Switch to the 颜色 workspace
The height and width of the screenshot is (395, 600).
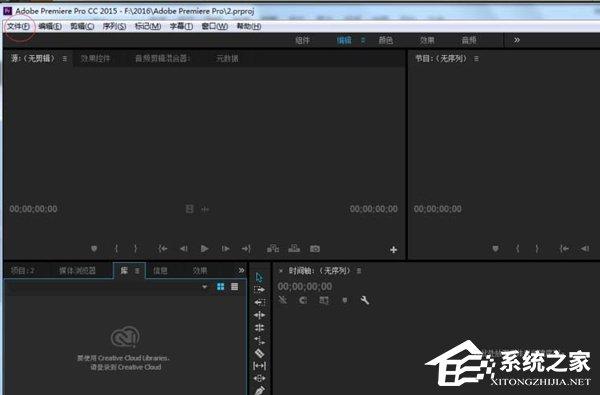click(386, 40)
